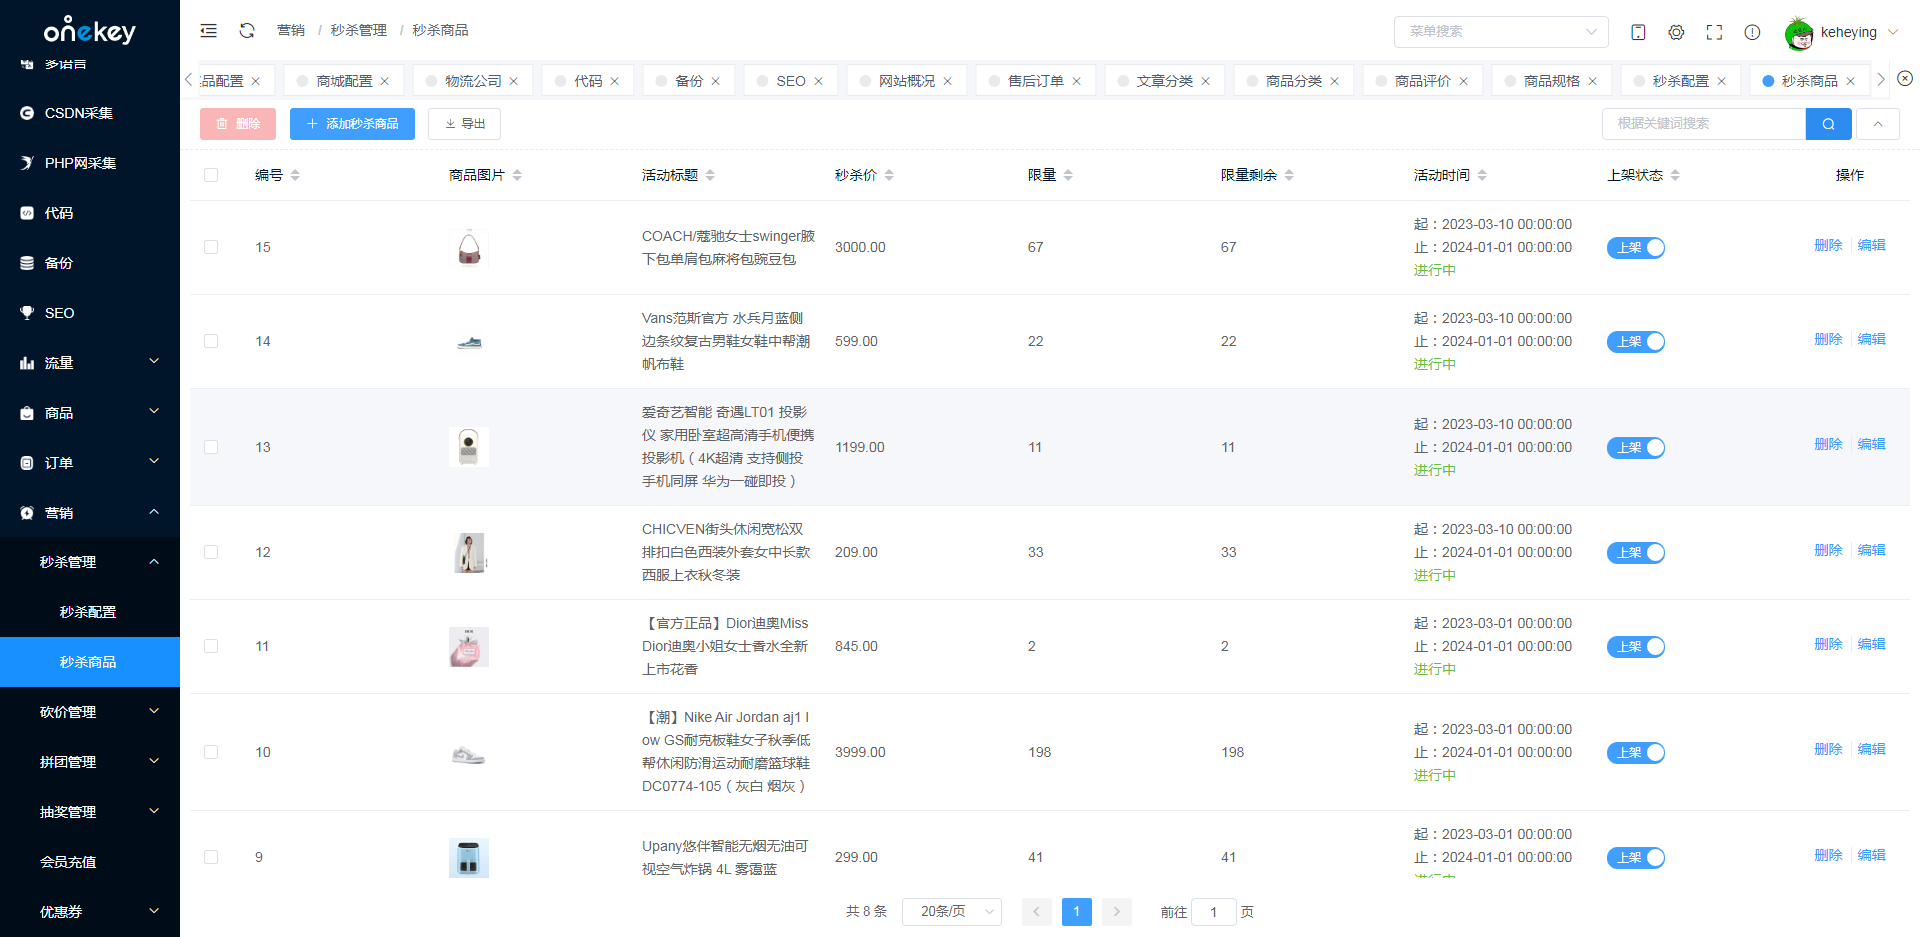Toggle 上架 switch for row 11 Dior
This screenshot has width=1920, height=937.
pos(1636,646)
